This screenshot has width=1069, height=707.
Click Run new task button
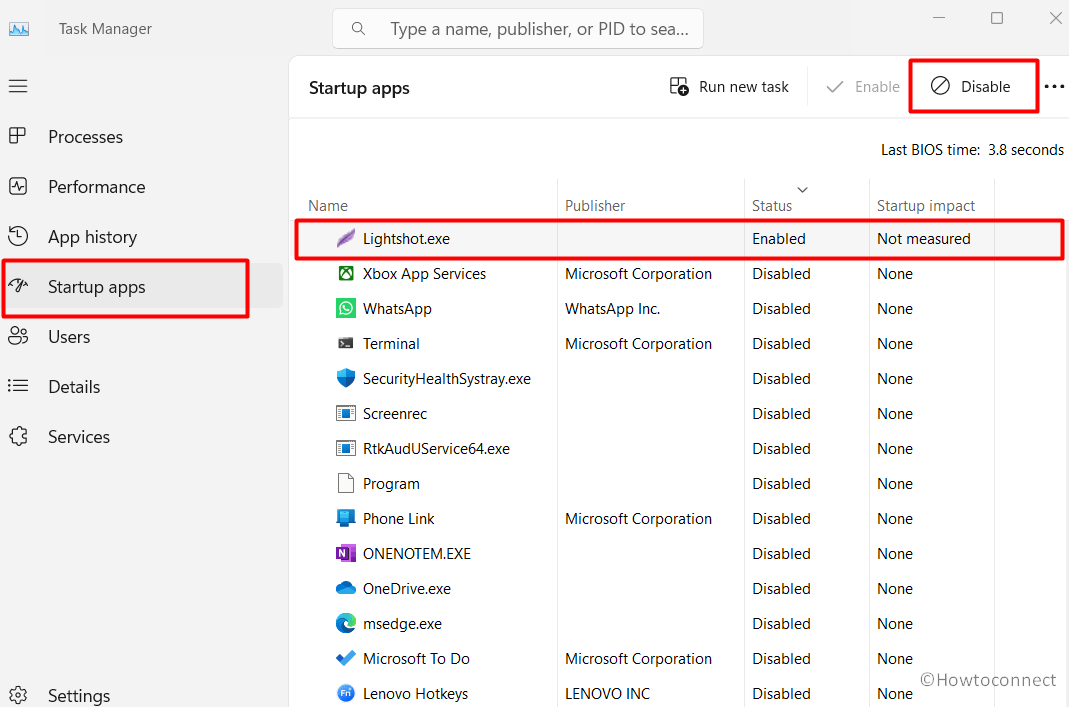click(729, 87)
